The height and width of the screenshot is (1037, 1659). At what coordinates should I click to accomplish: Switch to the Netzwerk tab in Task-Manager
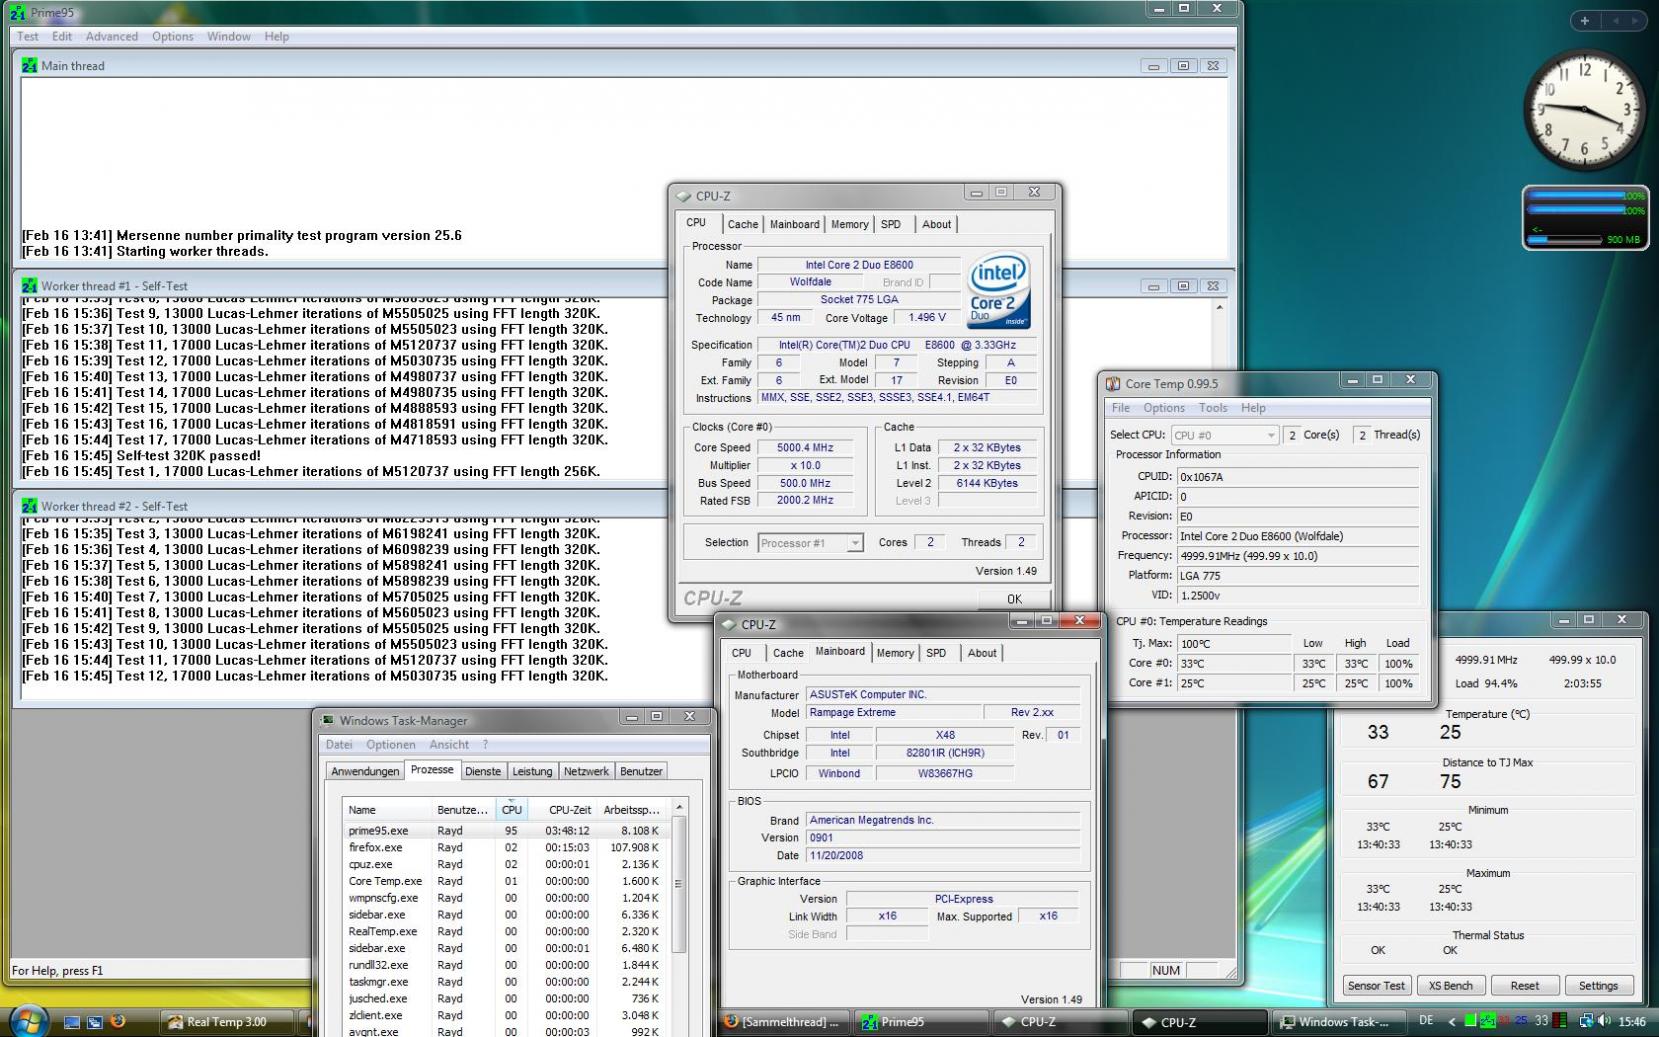pos(586,771)
